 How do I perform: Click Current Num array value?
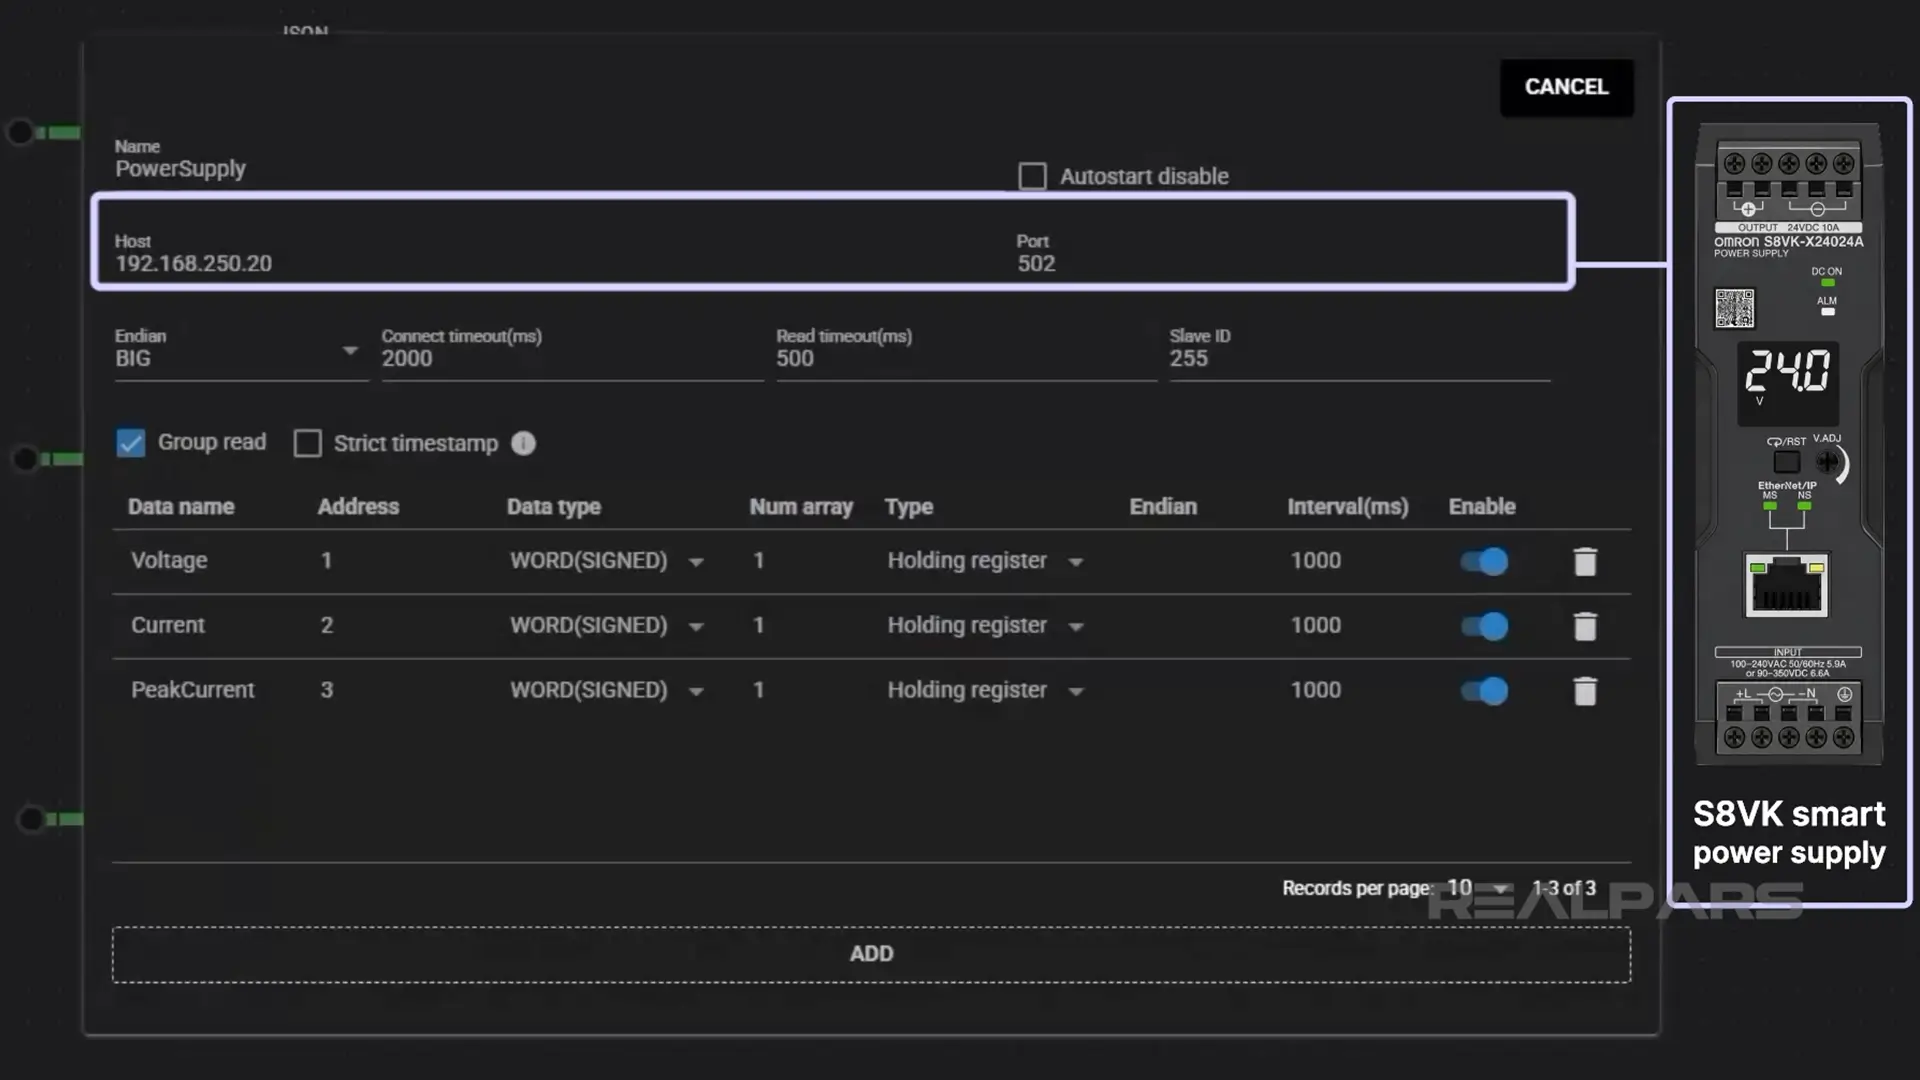(759, 625)
